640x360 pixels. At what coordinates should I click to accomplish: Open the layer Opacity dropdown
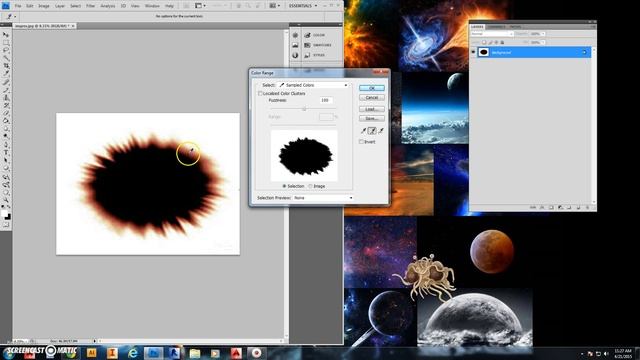pos(542,33)
